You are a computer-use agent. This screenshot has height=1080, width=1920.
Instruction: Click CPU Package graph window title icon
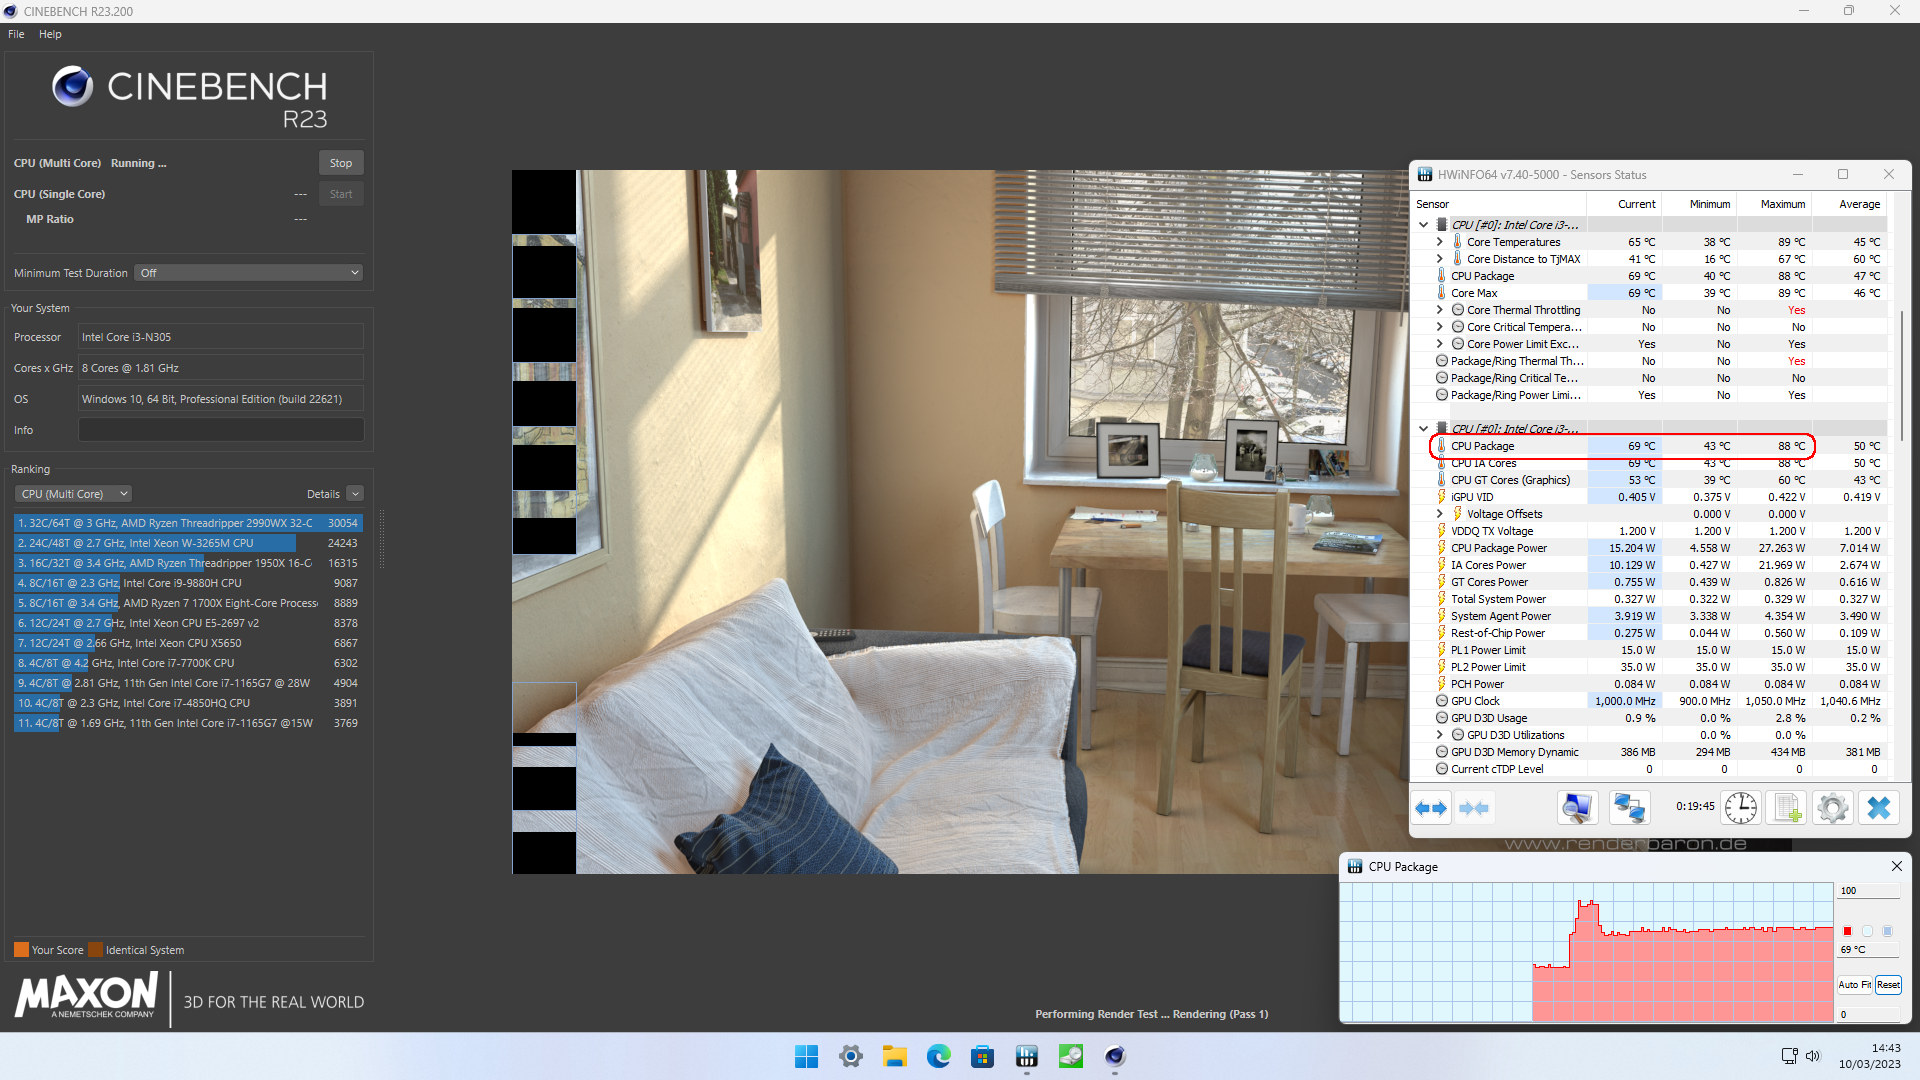coord(1355,867)
